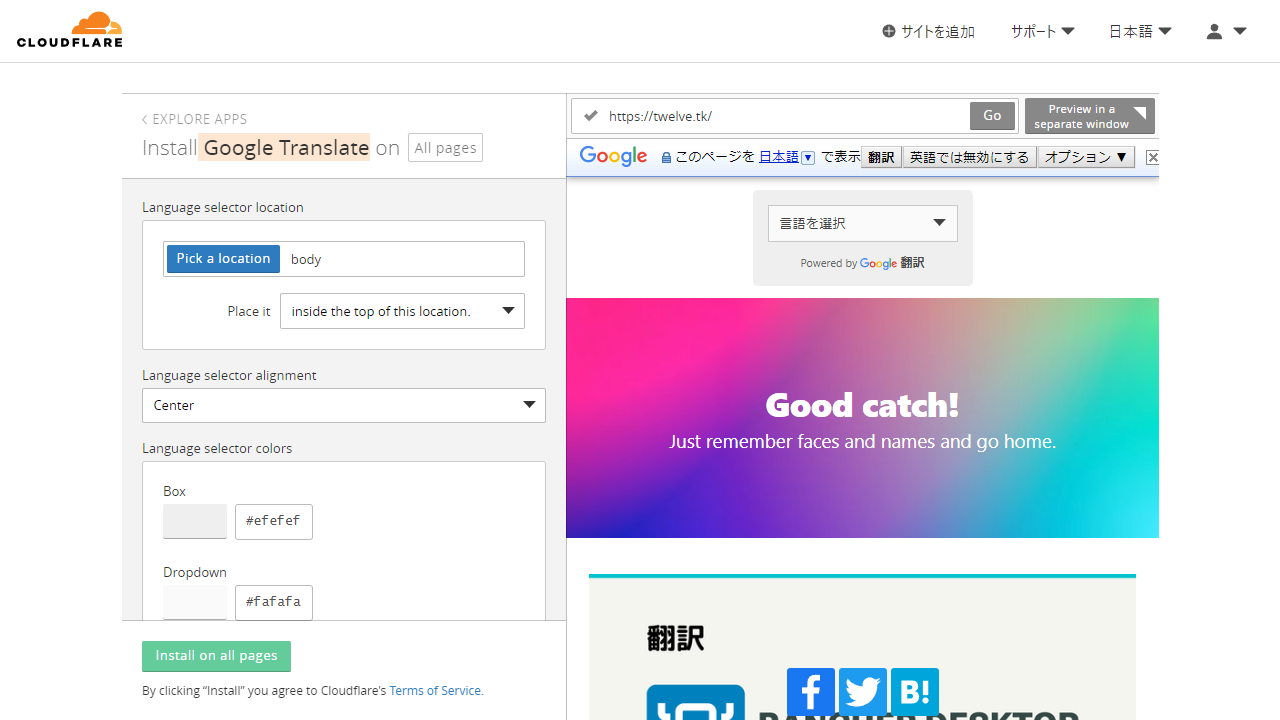This screenshot has height=720, width=1280.
Task: Expand the 'Place it' position dropdown
Action: point(402,311)
